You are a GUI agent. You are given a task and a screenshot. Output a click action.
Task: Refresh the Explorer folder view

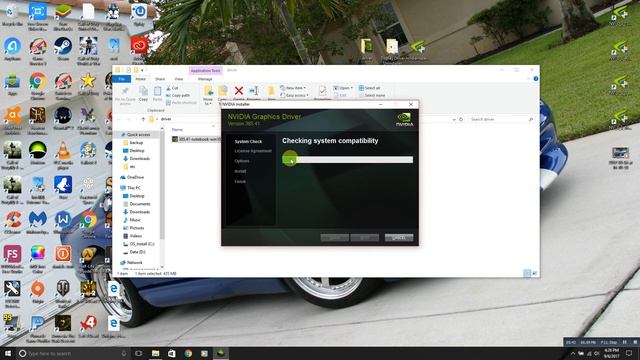coord(461,119)
